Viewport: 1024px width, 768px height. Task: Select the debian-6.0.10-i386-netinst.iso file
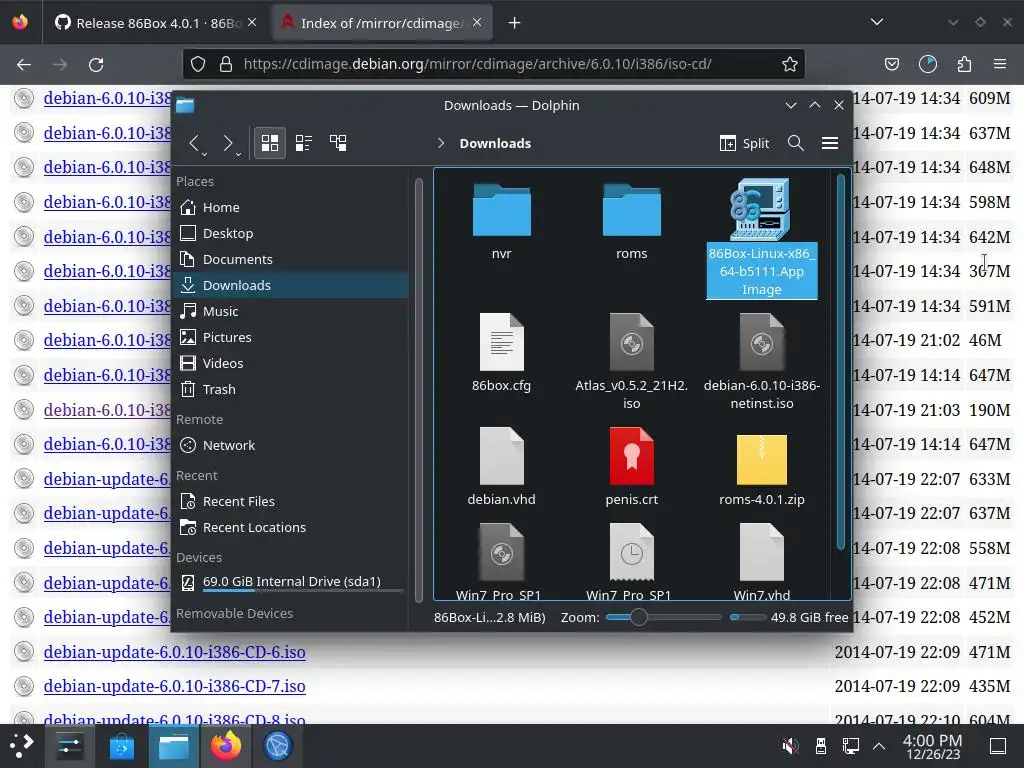coord(761,342)
